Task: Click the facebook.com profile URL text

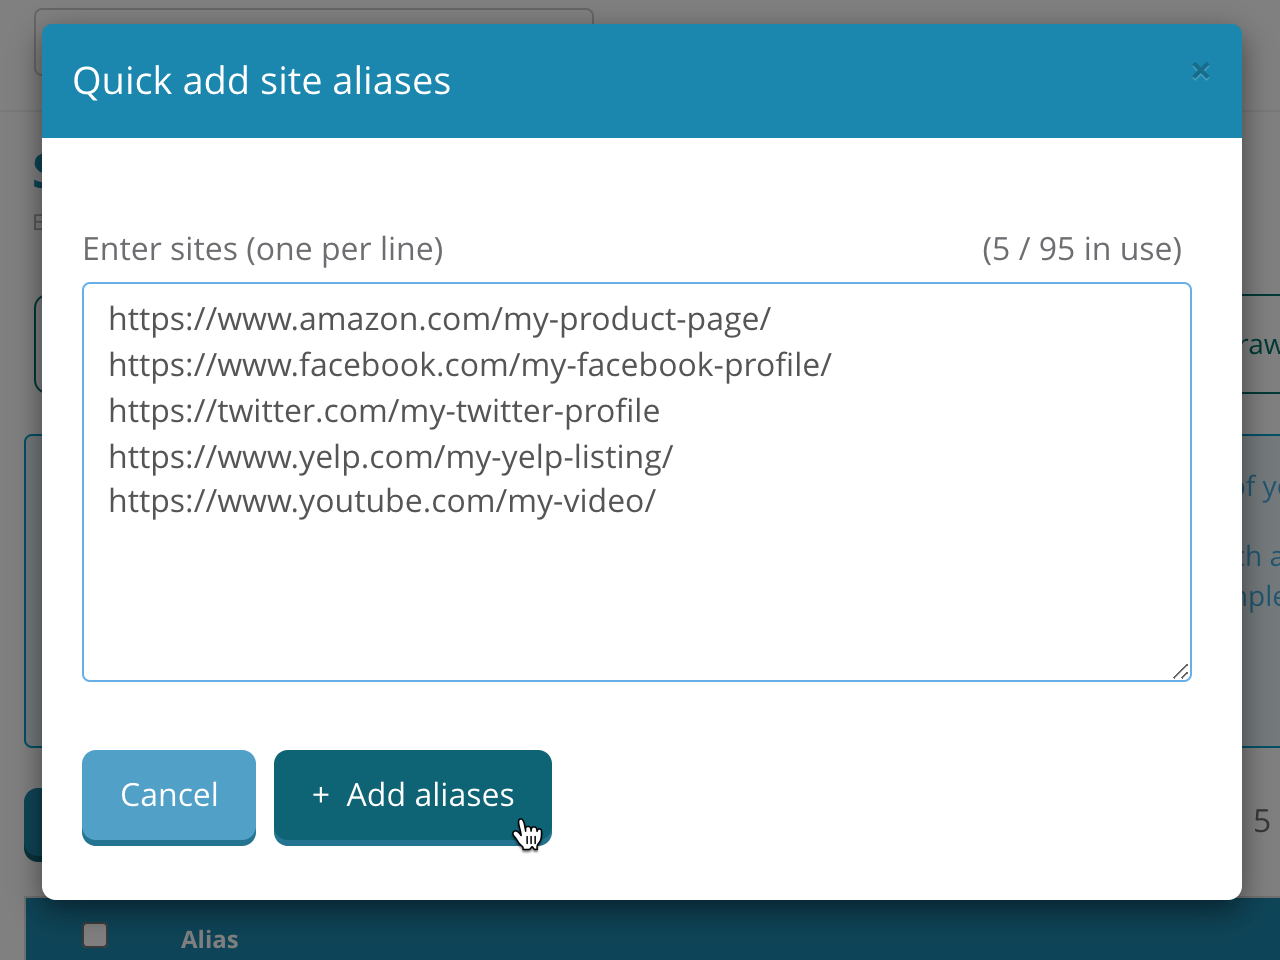Action: pos(469,364)
